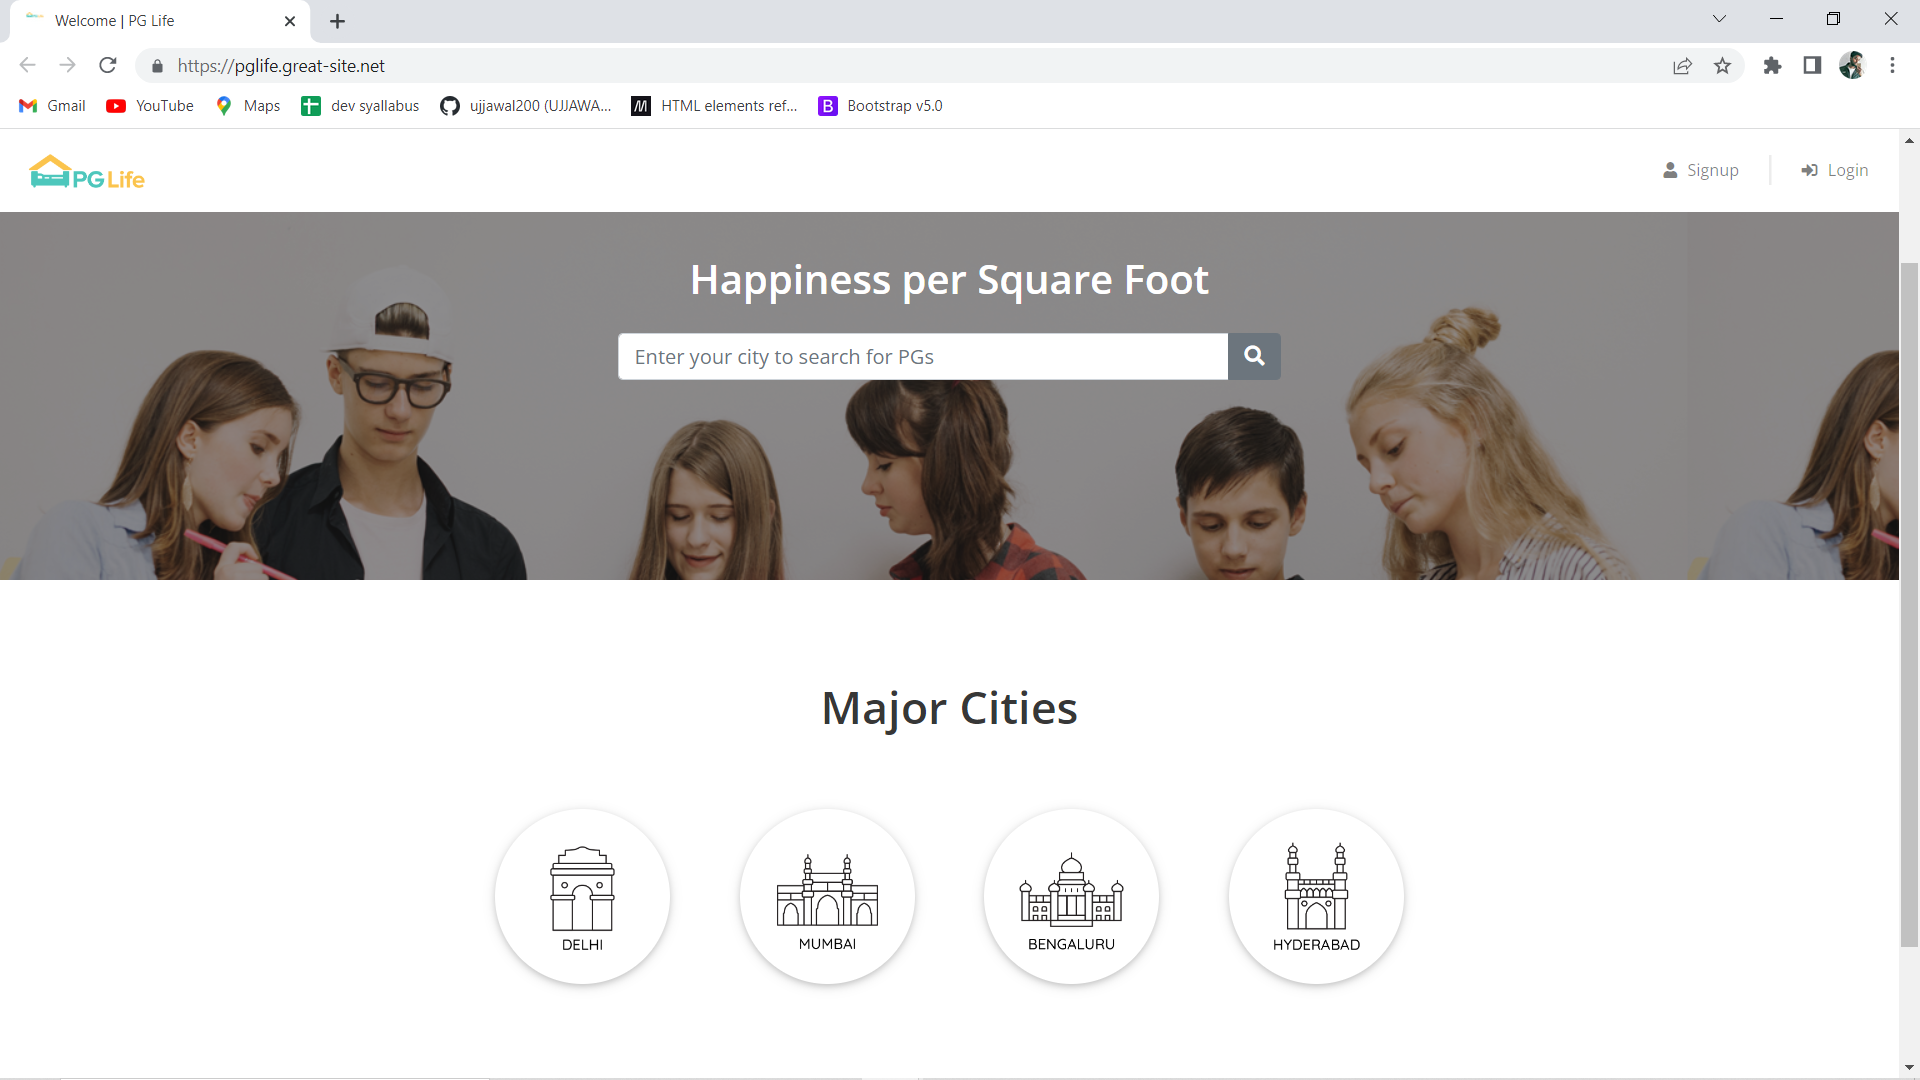Open the Signup link

(x=1700, y=170)
